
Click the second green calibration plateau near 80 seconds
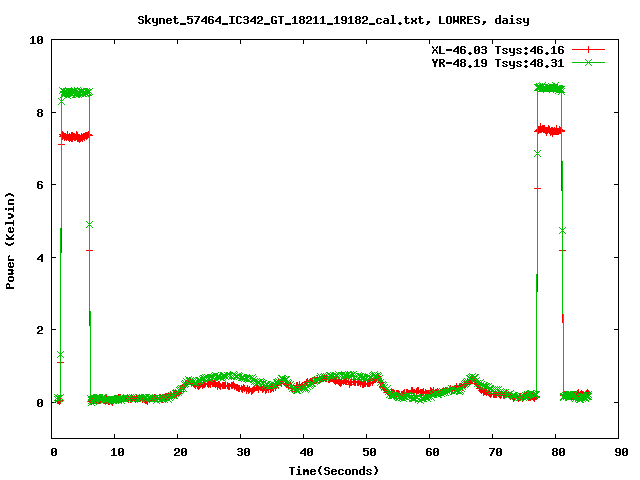click(x=549, y=88)
